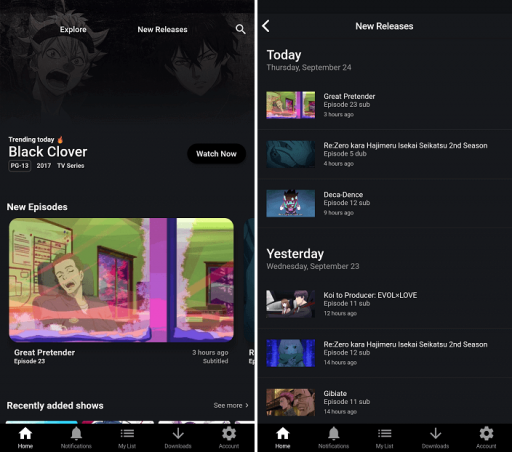512x452 pixels.
Task: Click the Recently added shows heading
Action: coord(55,405)
